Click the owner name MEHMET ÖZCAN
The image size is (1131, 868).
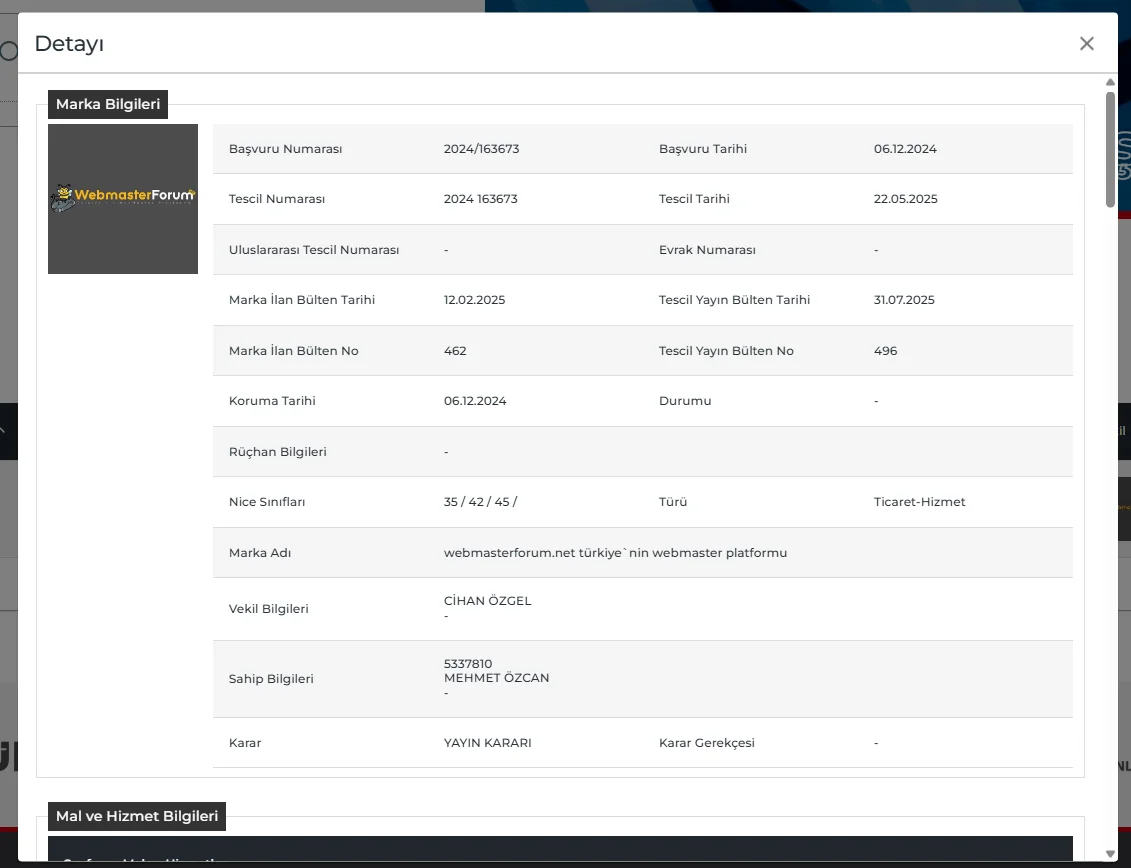496,678
